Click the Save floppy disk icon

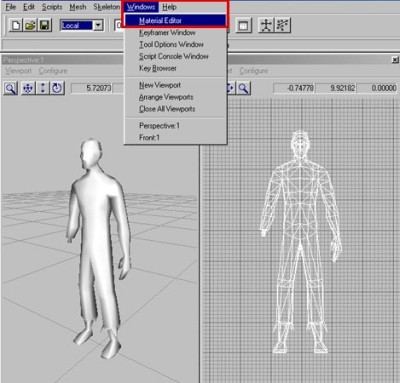(x=45, y=25)
